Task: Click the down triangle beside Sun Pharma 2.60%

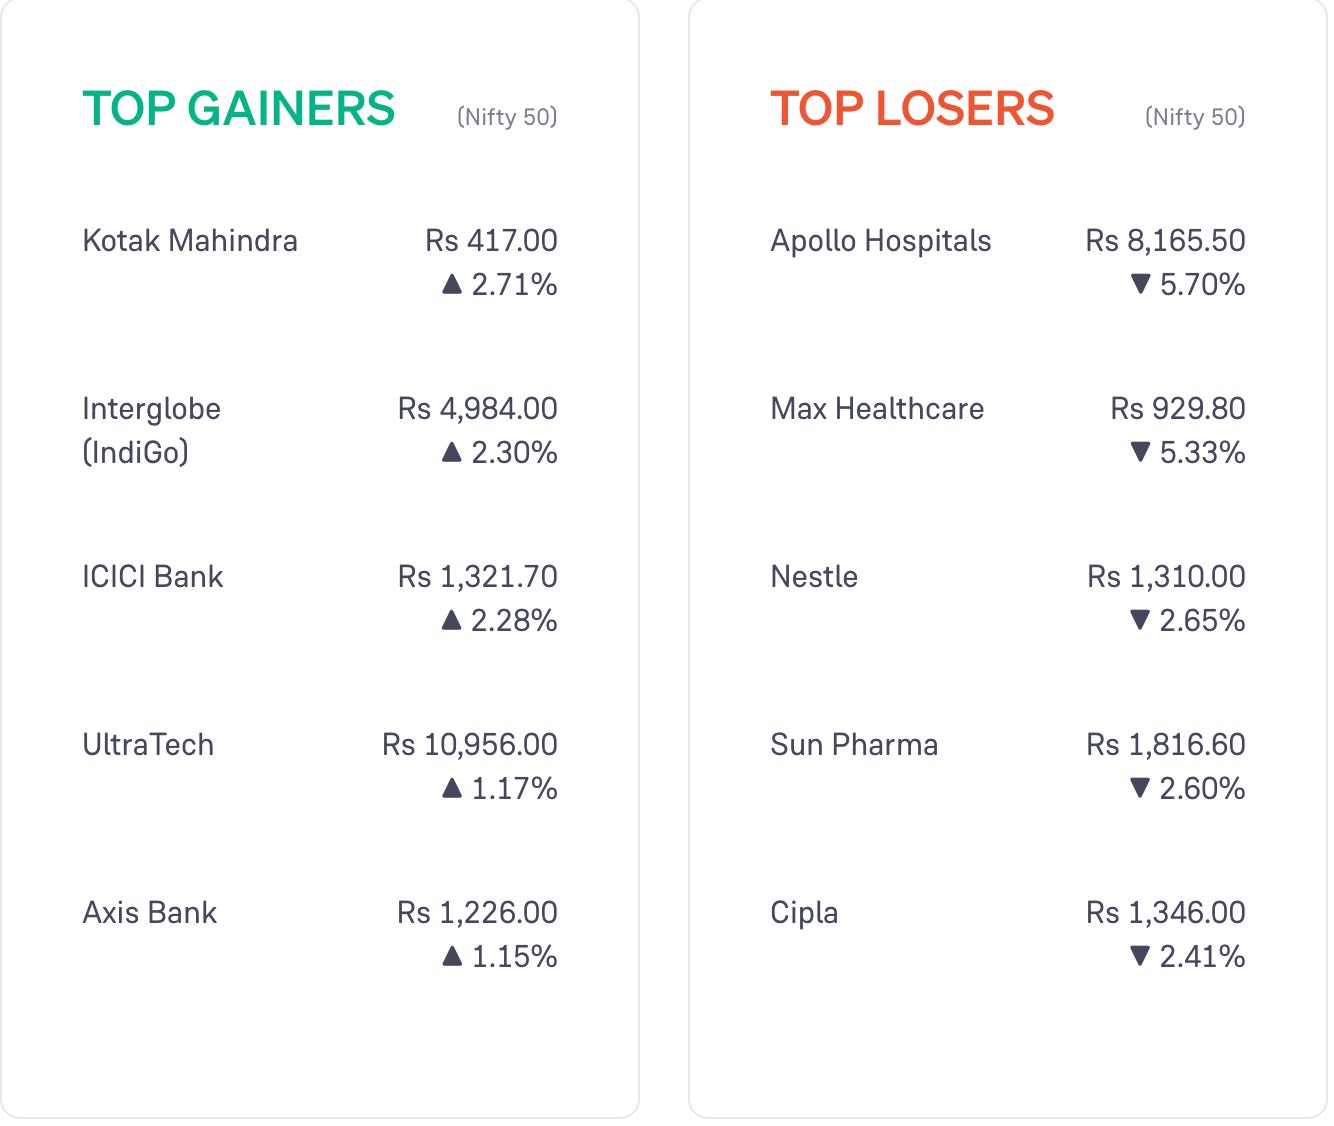Action: [x=1140, y=789]
